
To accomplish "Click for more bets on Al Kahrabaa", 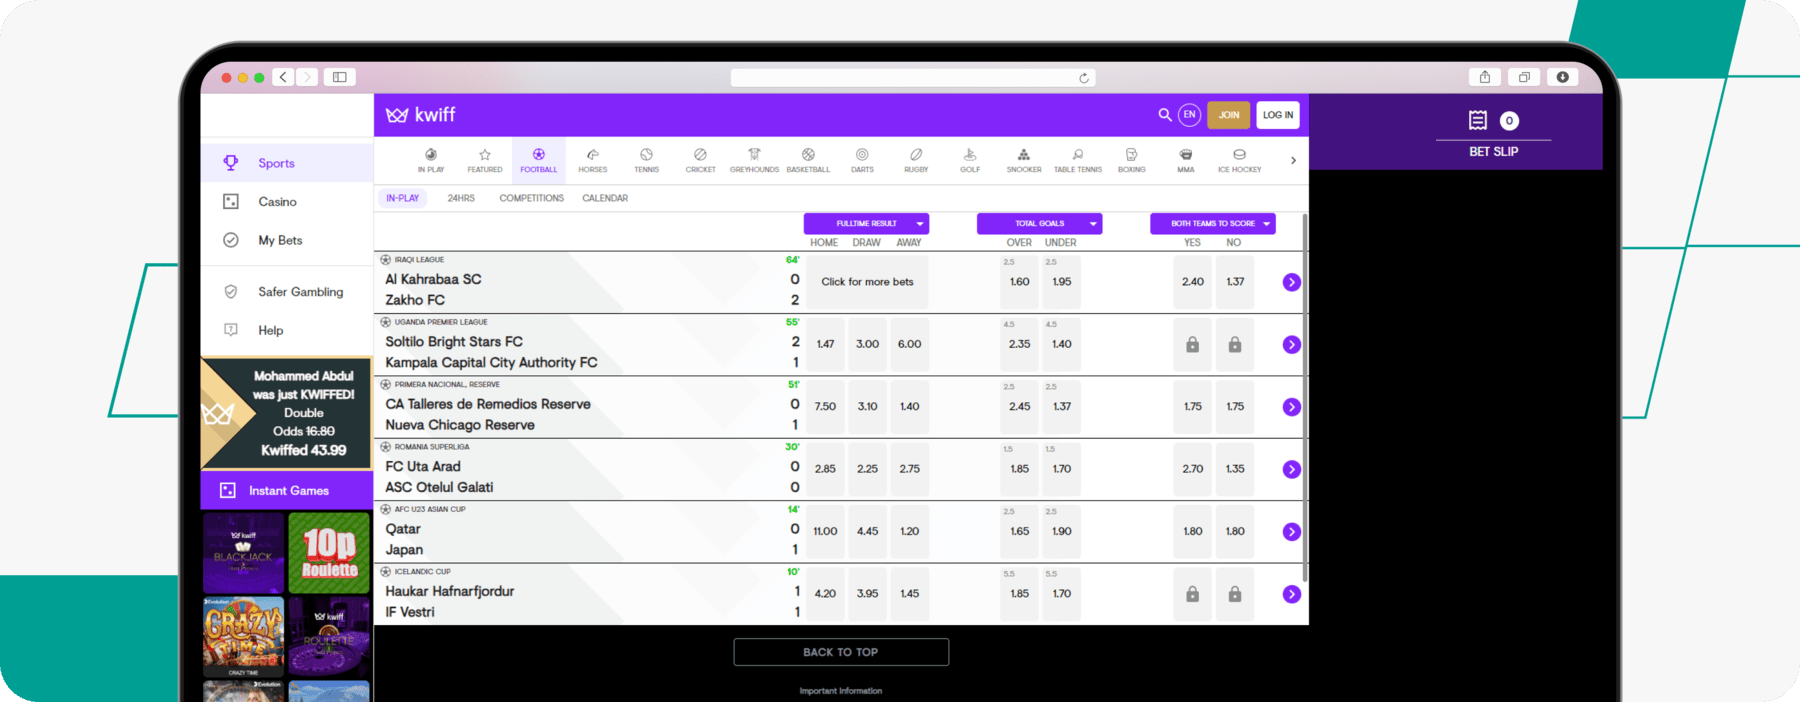I will pyautogui.click(x=867, y=282).
